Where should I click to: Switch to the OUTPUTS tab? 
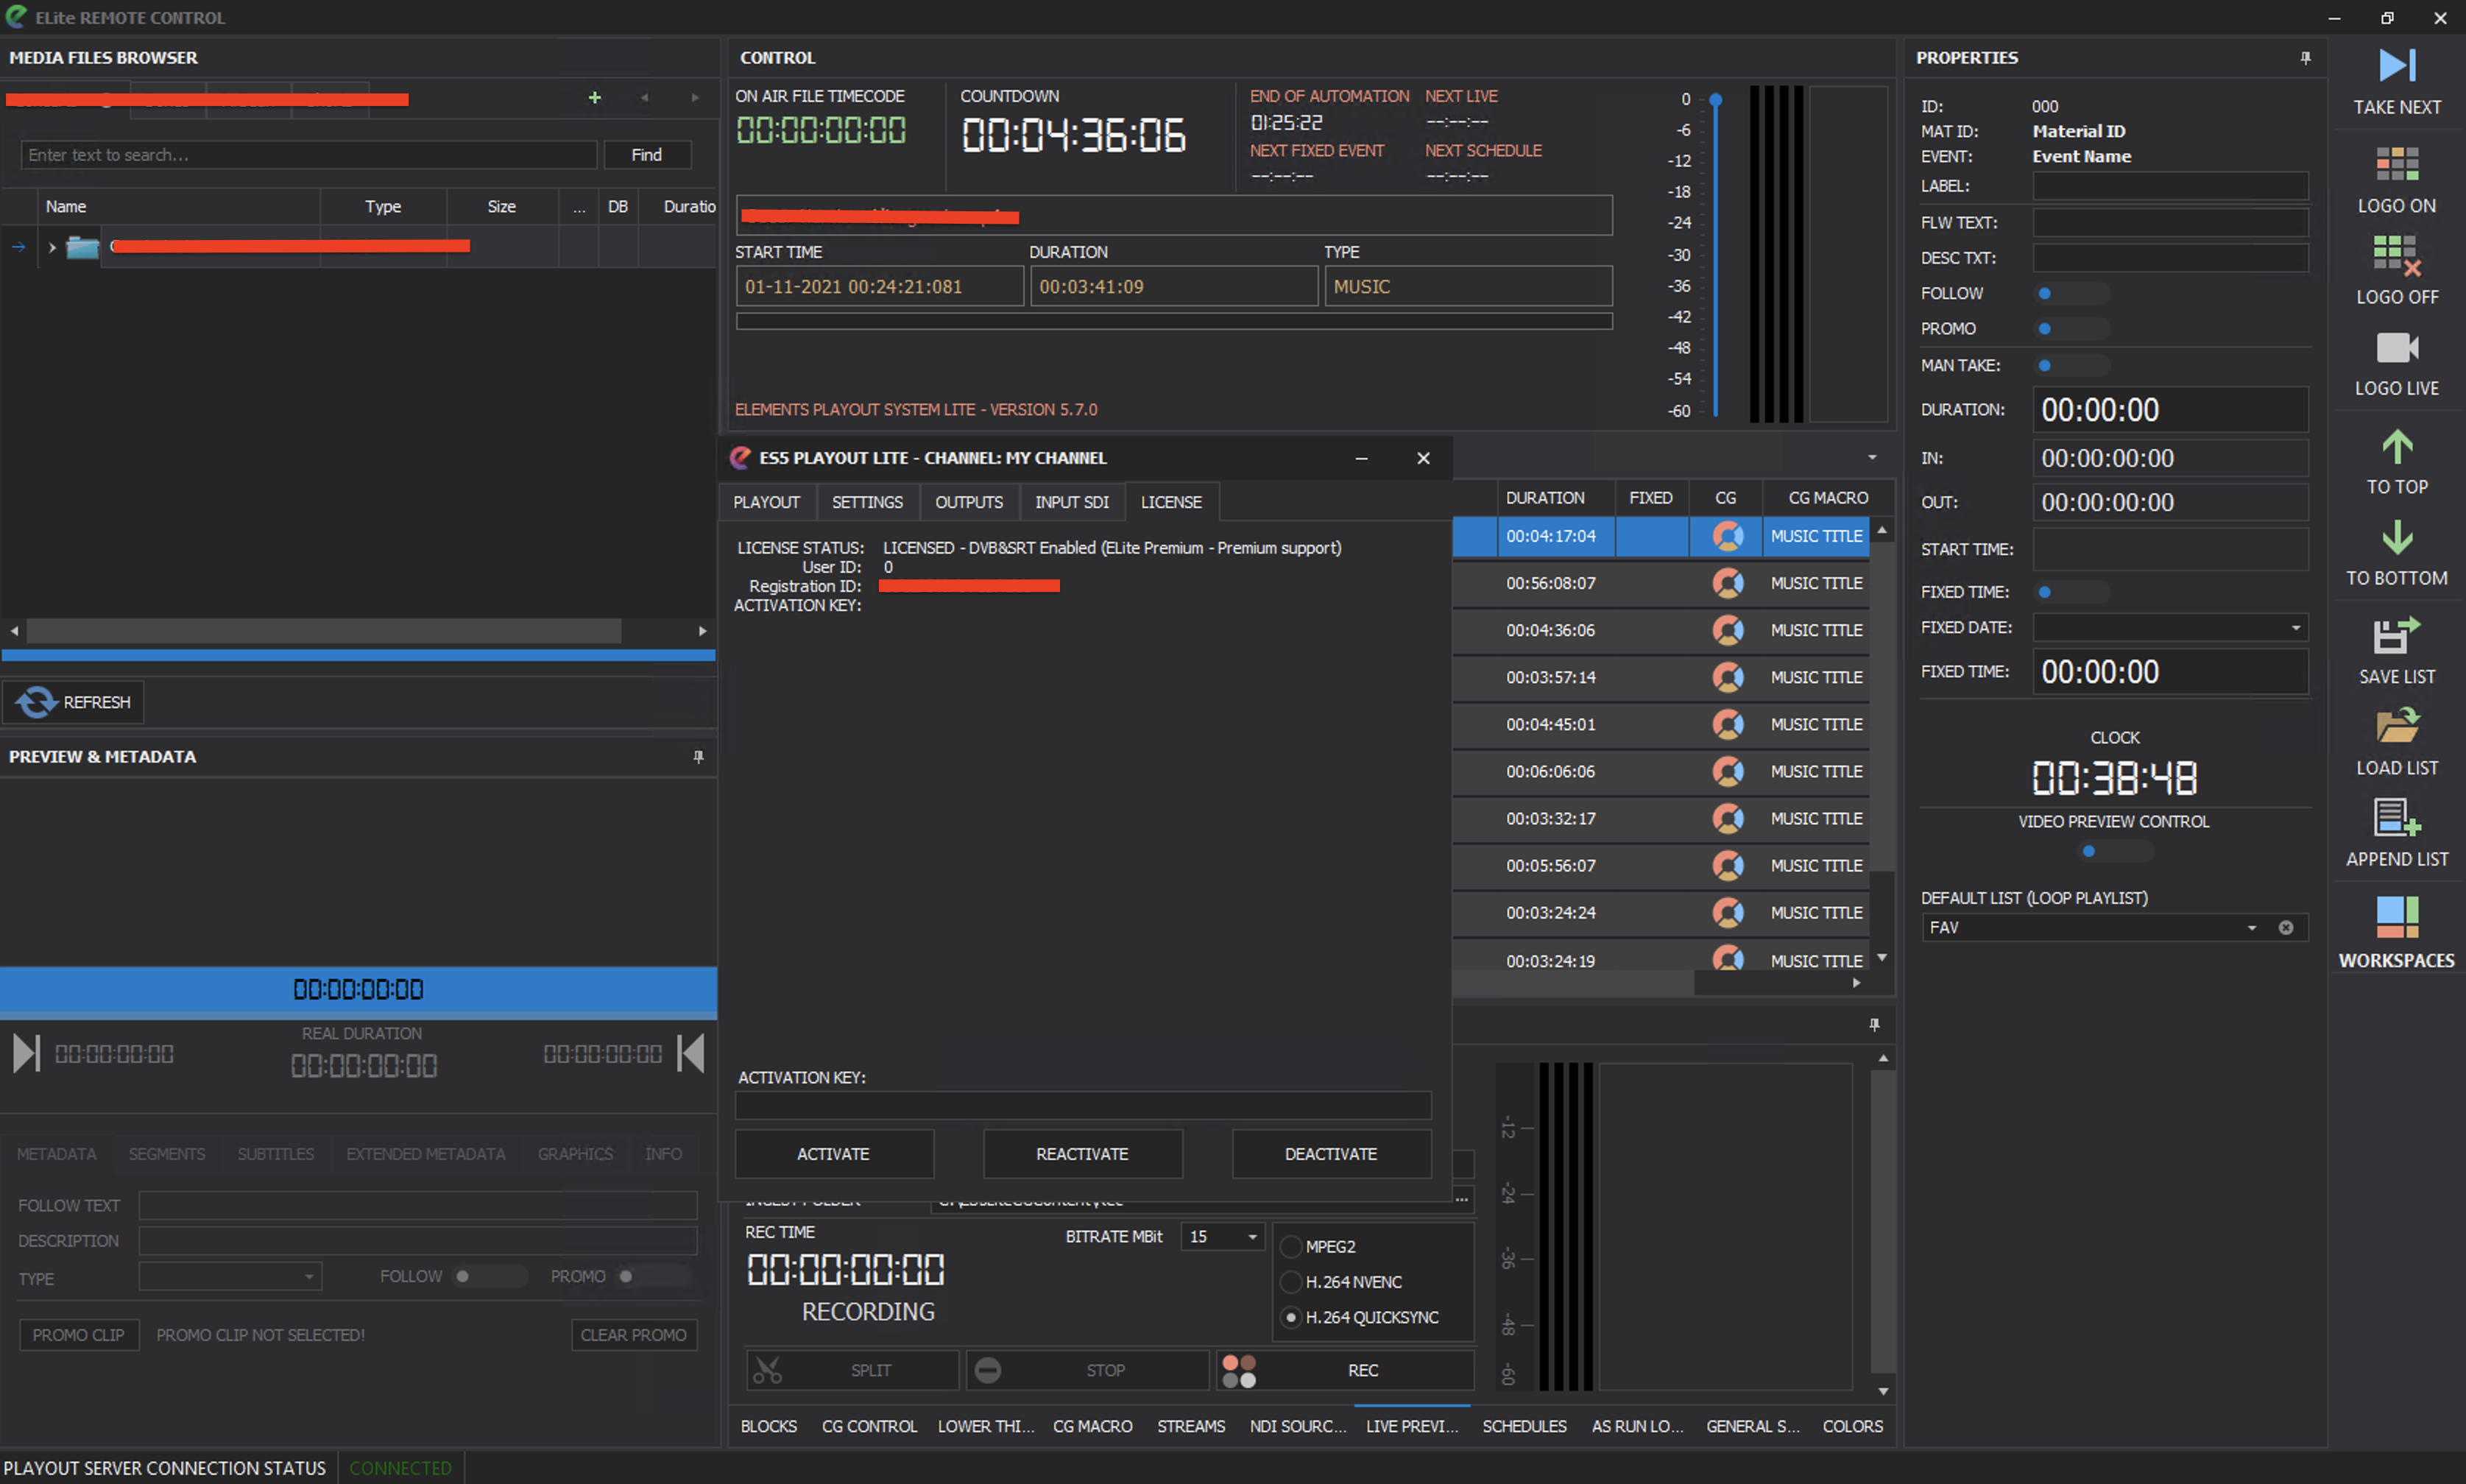coord(968,502)
